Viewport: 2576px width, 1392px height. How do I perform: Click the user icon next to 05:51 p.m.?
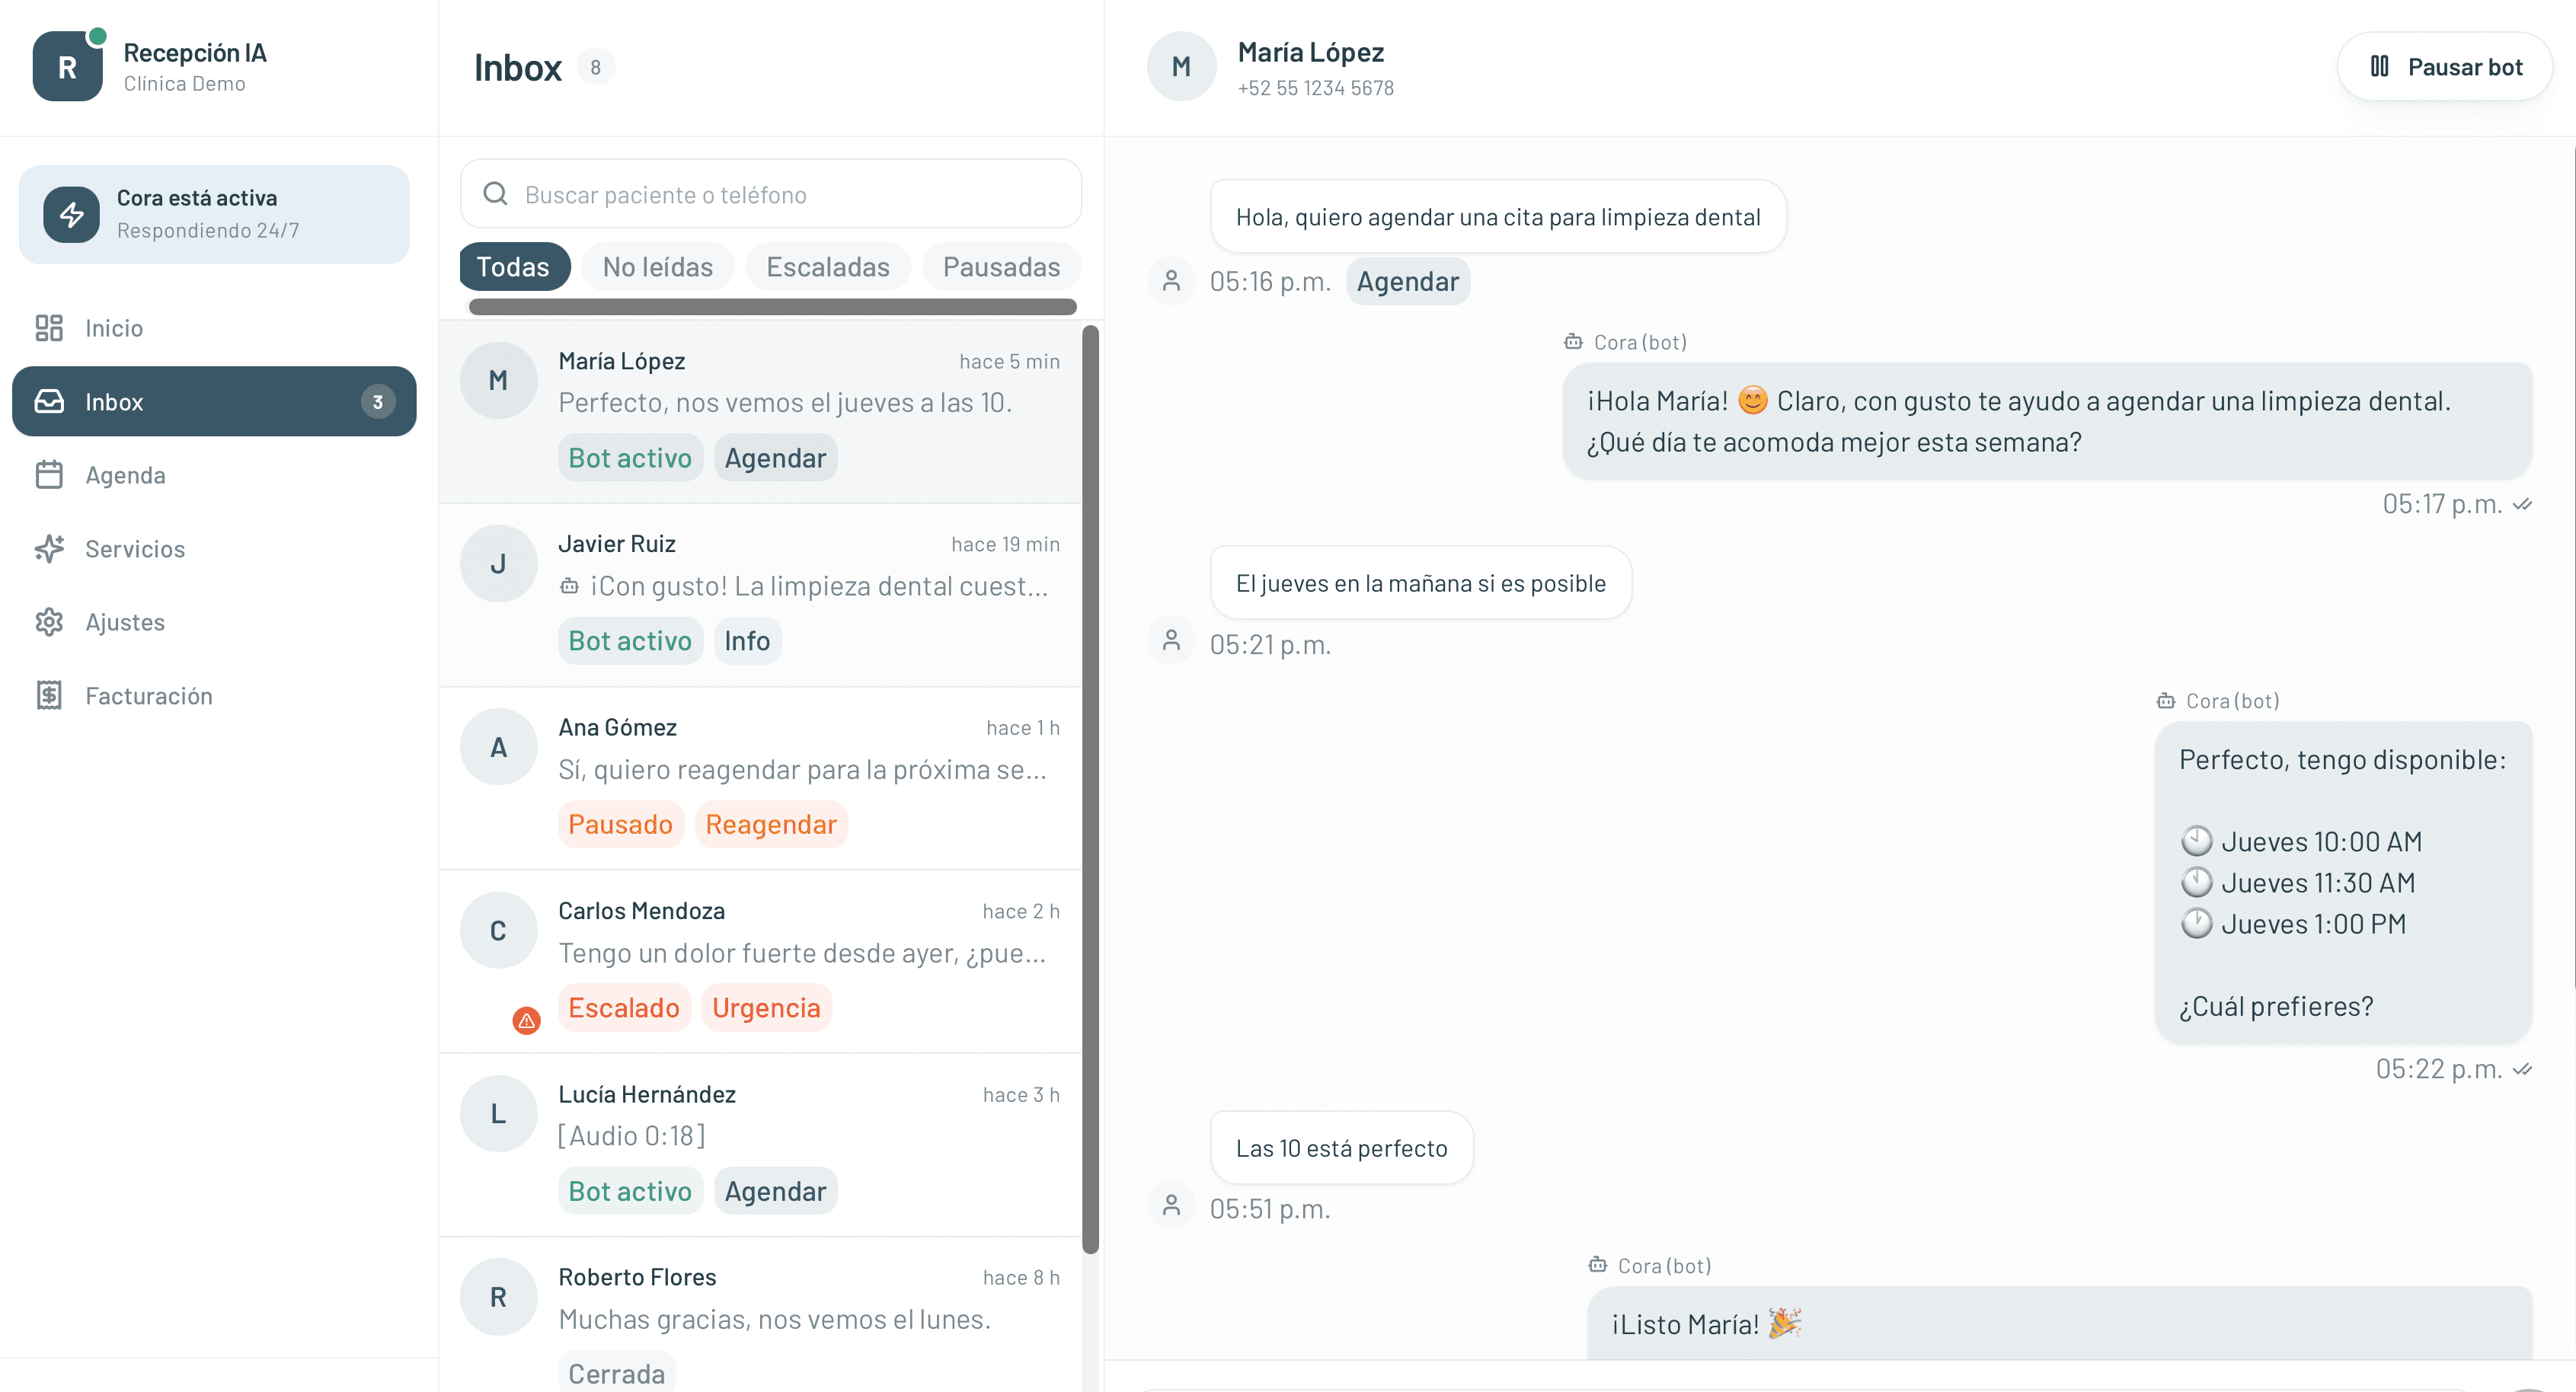click(x=1171, y=1205)
